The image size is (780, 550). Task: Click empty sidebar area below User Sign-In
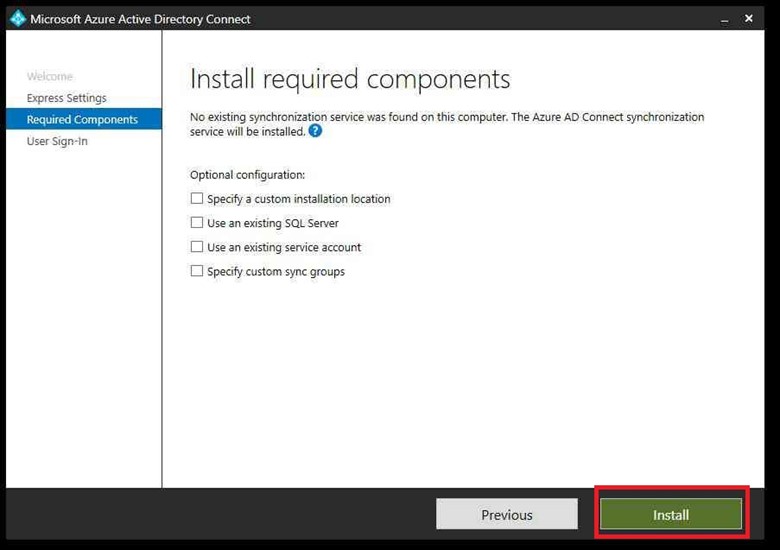click(x=82, y=320)
